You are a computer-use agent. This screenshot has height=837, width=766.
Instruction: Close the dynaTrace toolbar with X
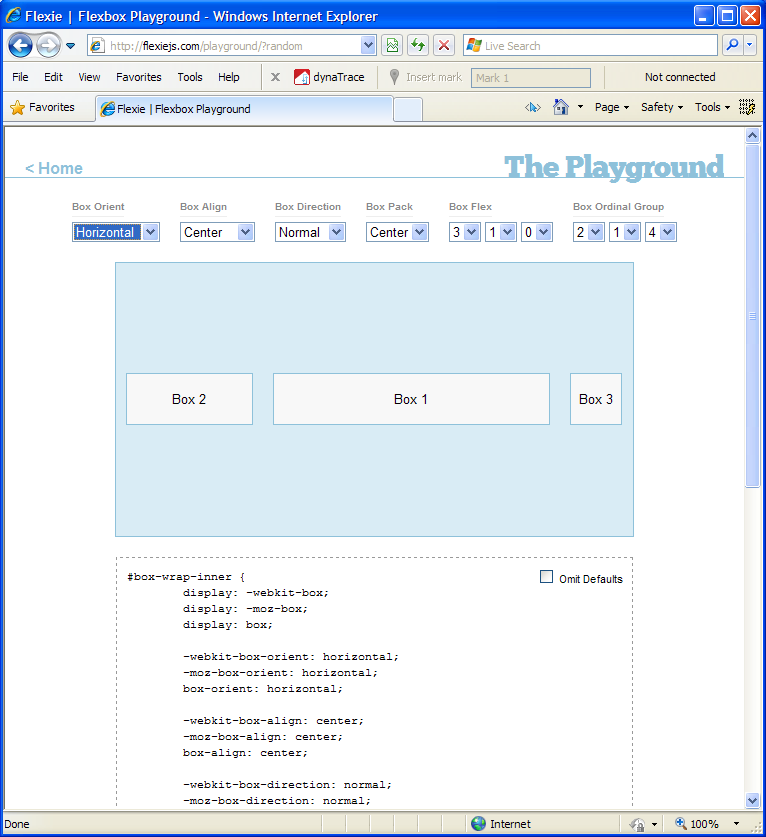(275, 77)
